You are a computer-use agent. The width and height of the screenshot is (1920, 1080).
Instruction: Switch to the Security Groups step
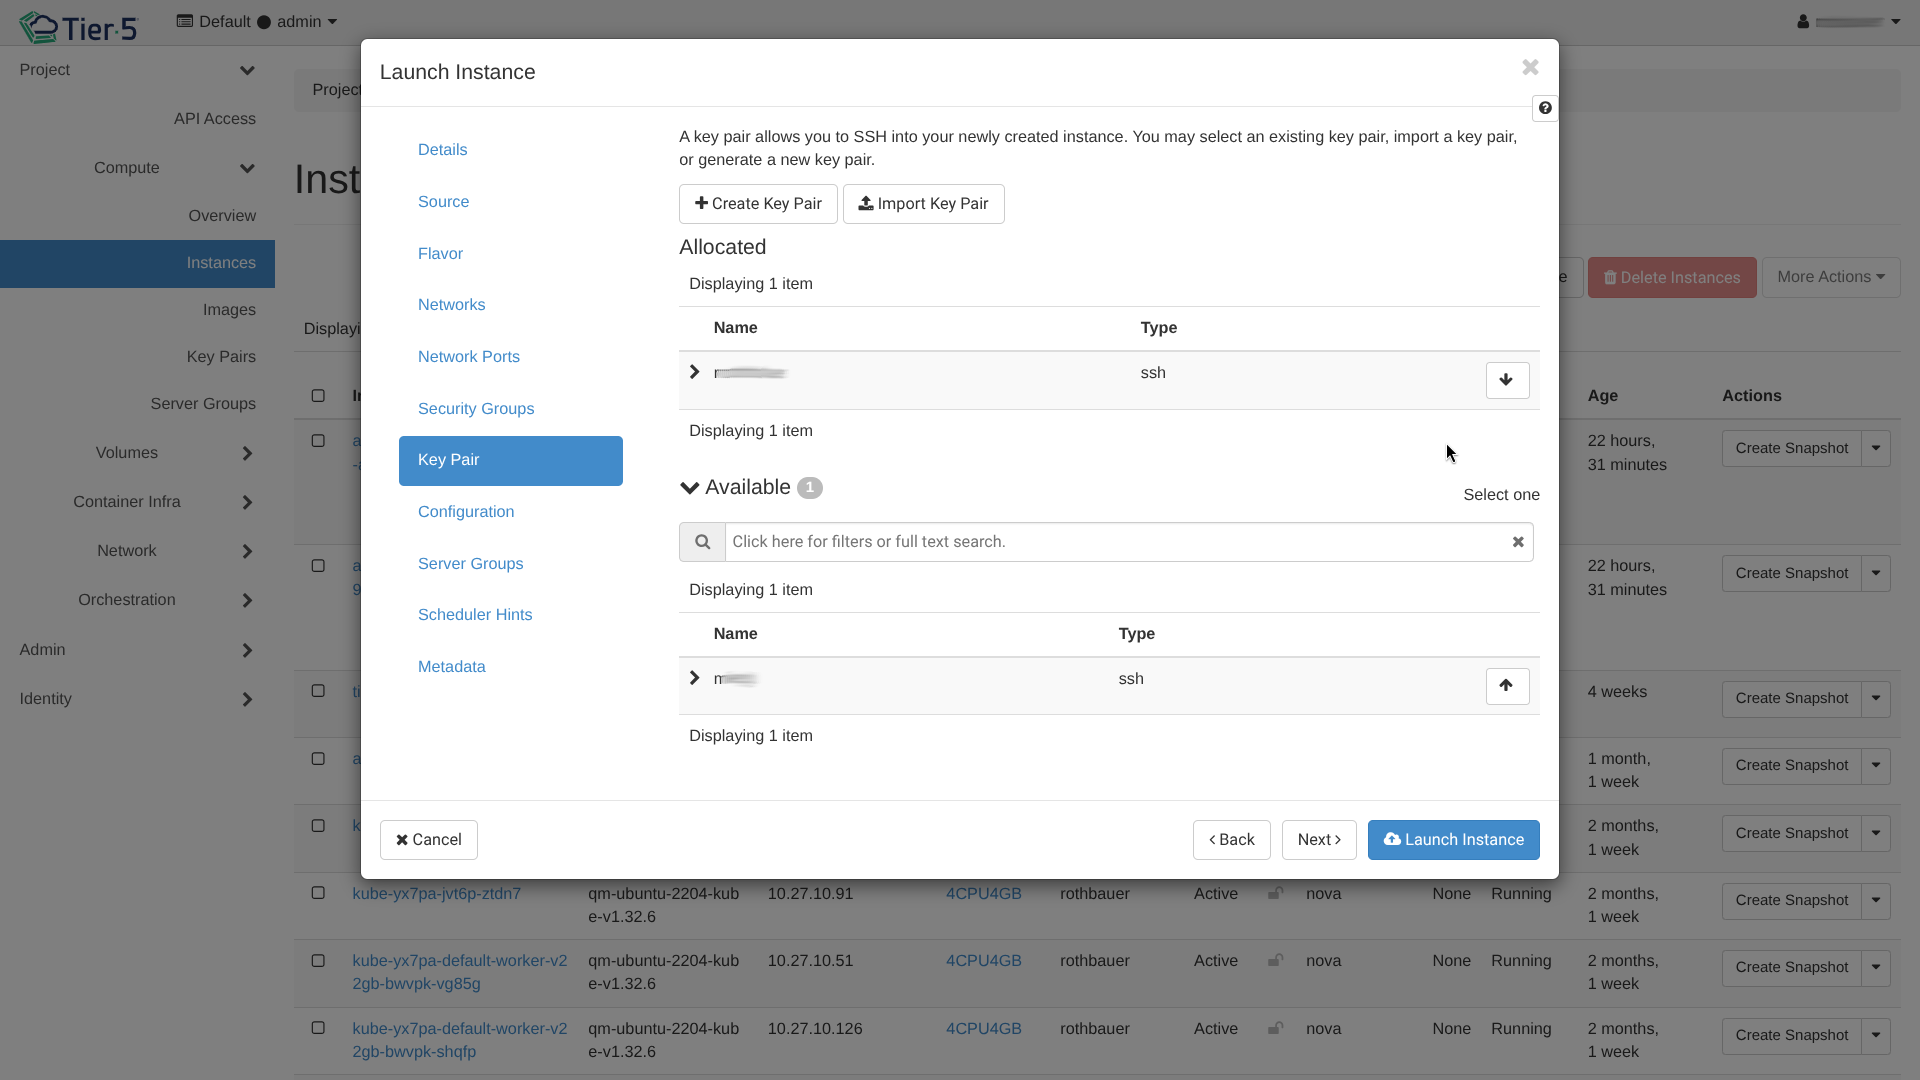[x=476, y=408]
